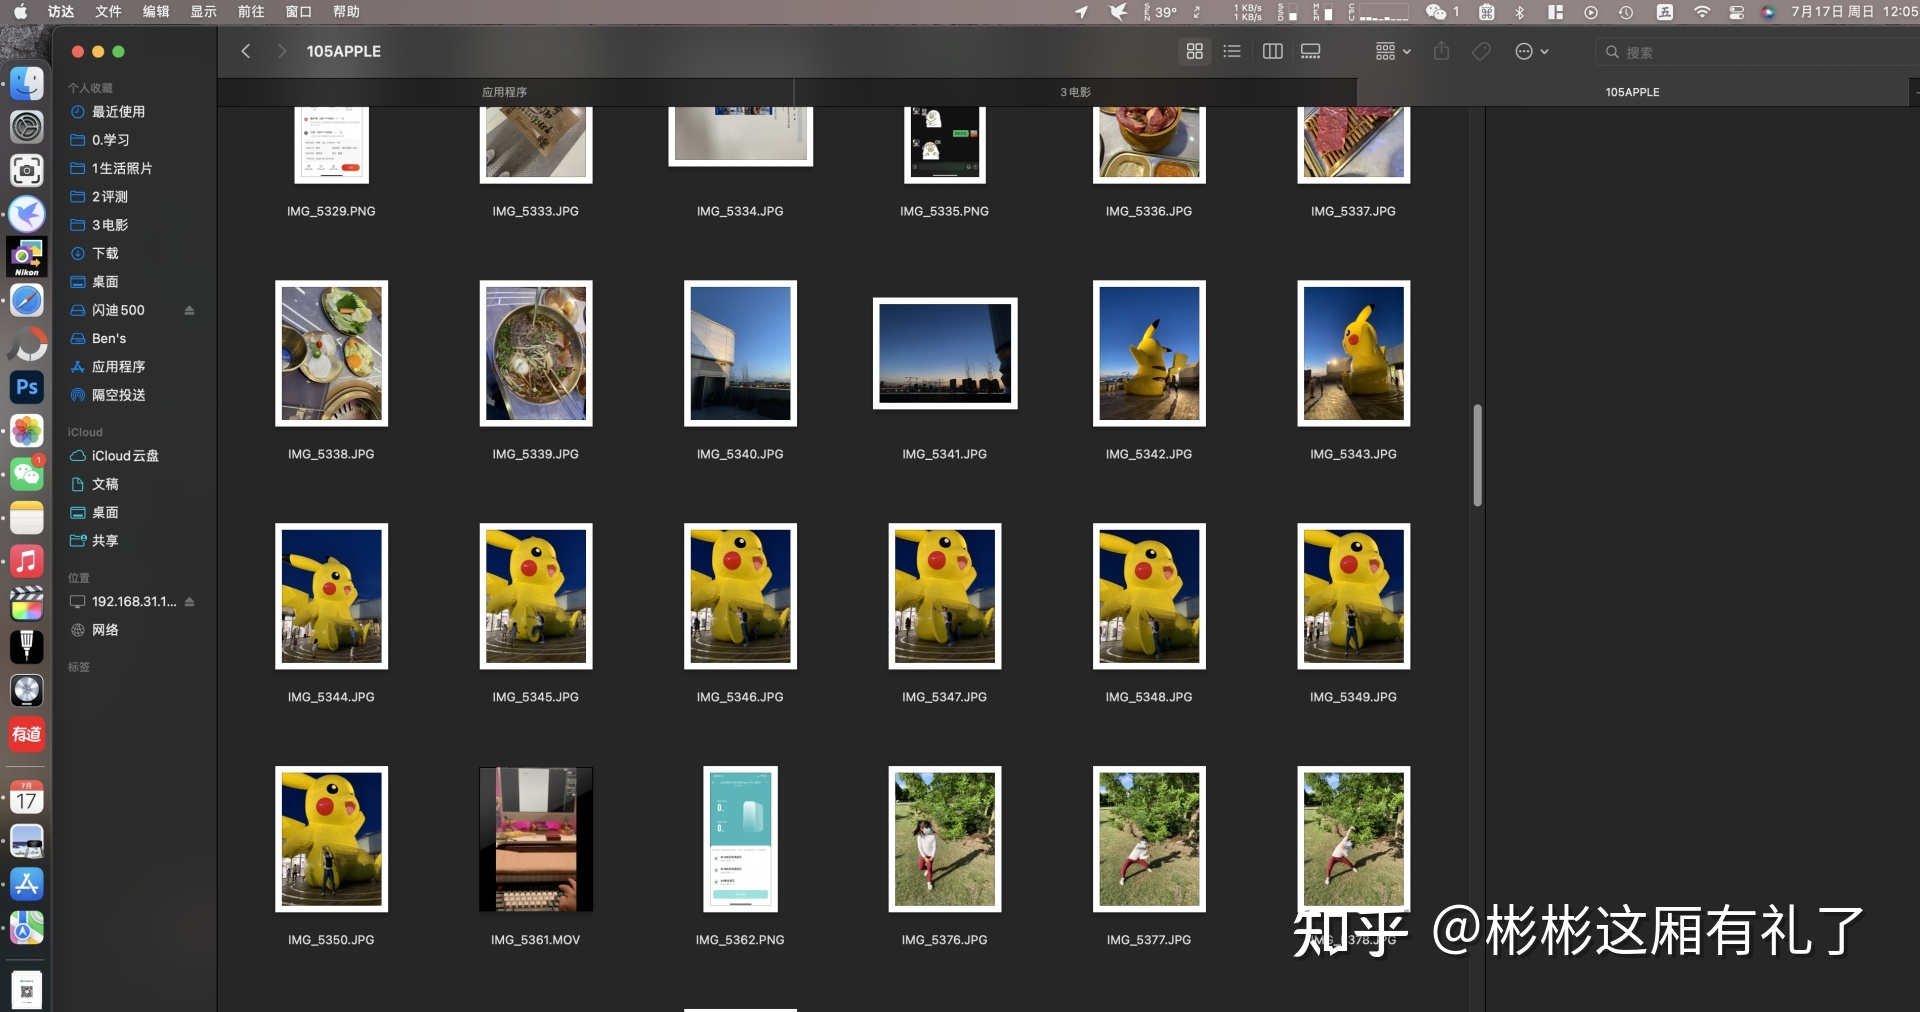Open iCloud 云盘 in the sidebar
Viewport: 1920px width, 1012px height.
click(x=125, y=456)
